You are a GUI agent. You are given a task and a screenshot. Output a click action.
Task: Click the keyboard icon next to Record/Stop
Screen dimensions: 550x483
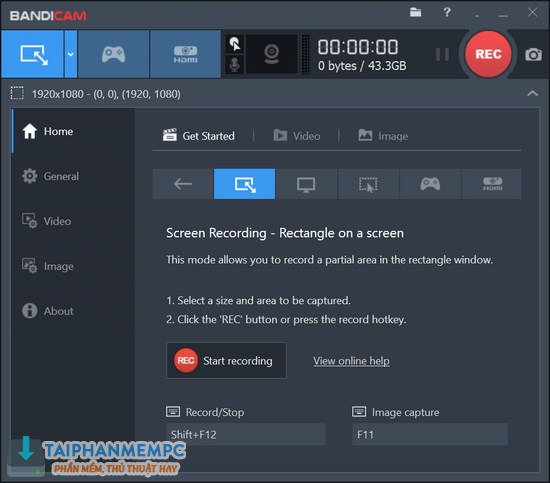point(173,411)
